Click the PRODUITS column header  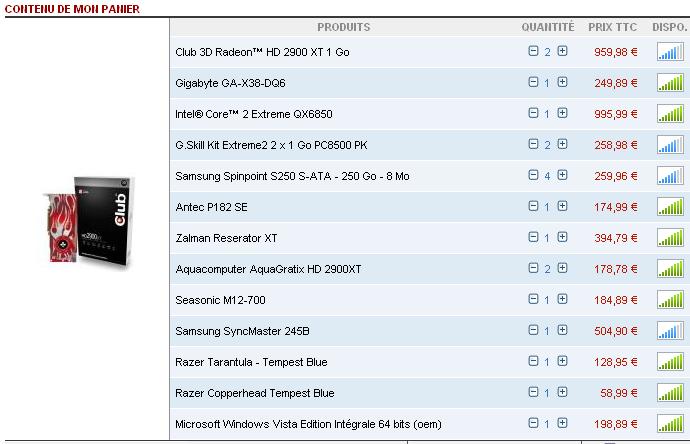pos(344,27)
